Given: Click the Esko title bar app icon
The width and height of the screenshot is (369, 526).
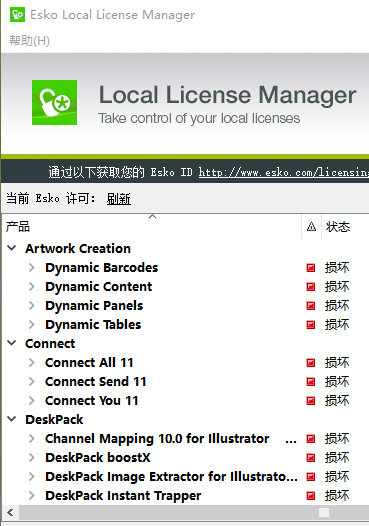Looking at the screenshot, I should coord(17,15).
